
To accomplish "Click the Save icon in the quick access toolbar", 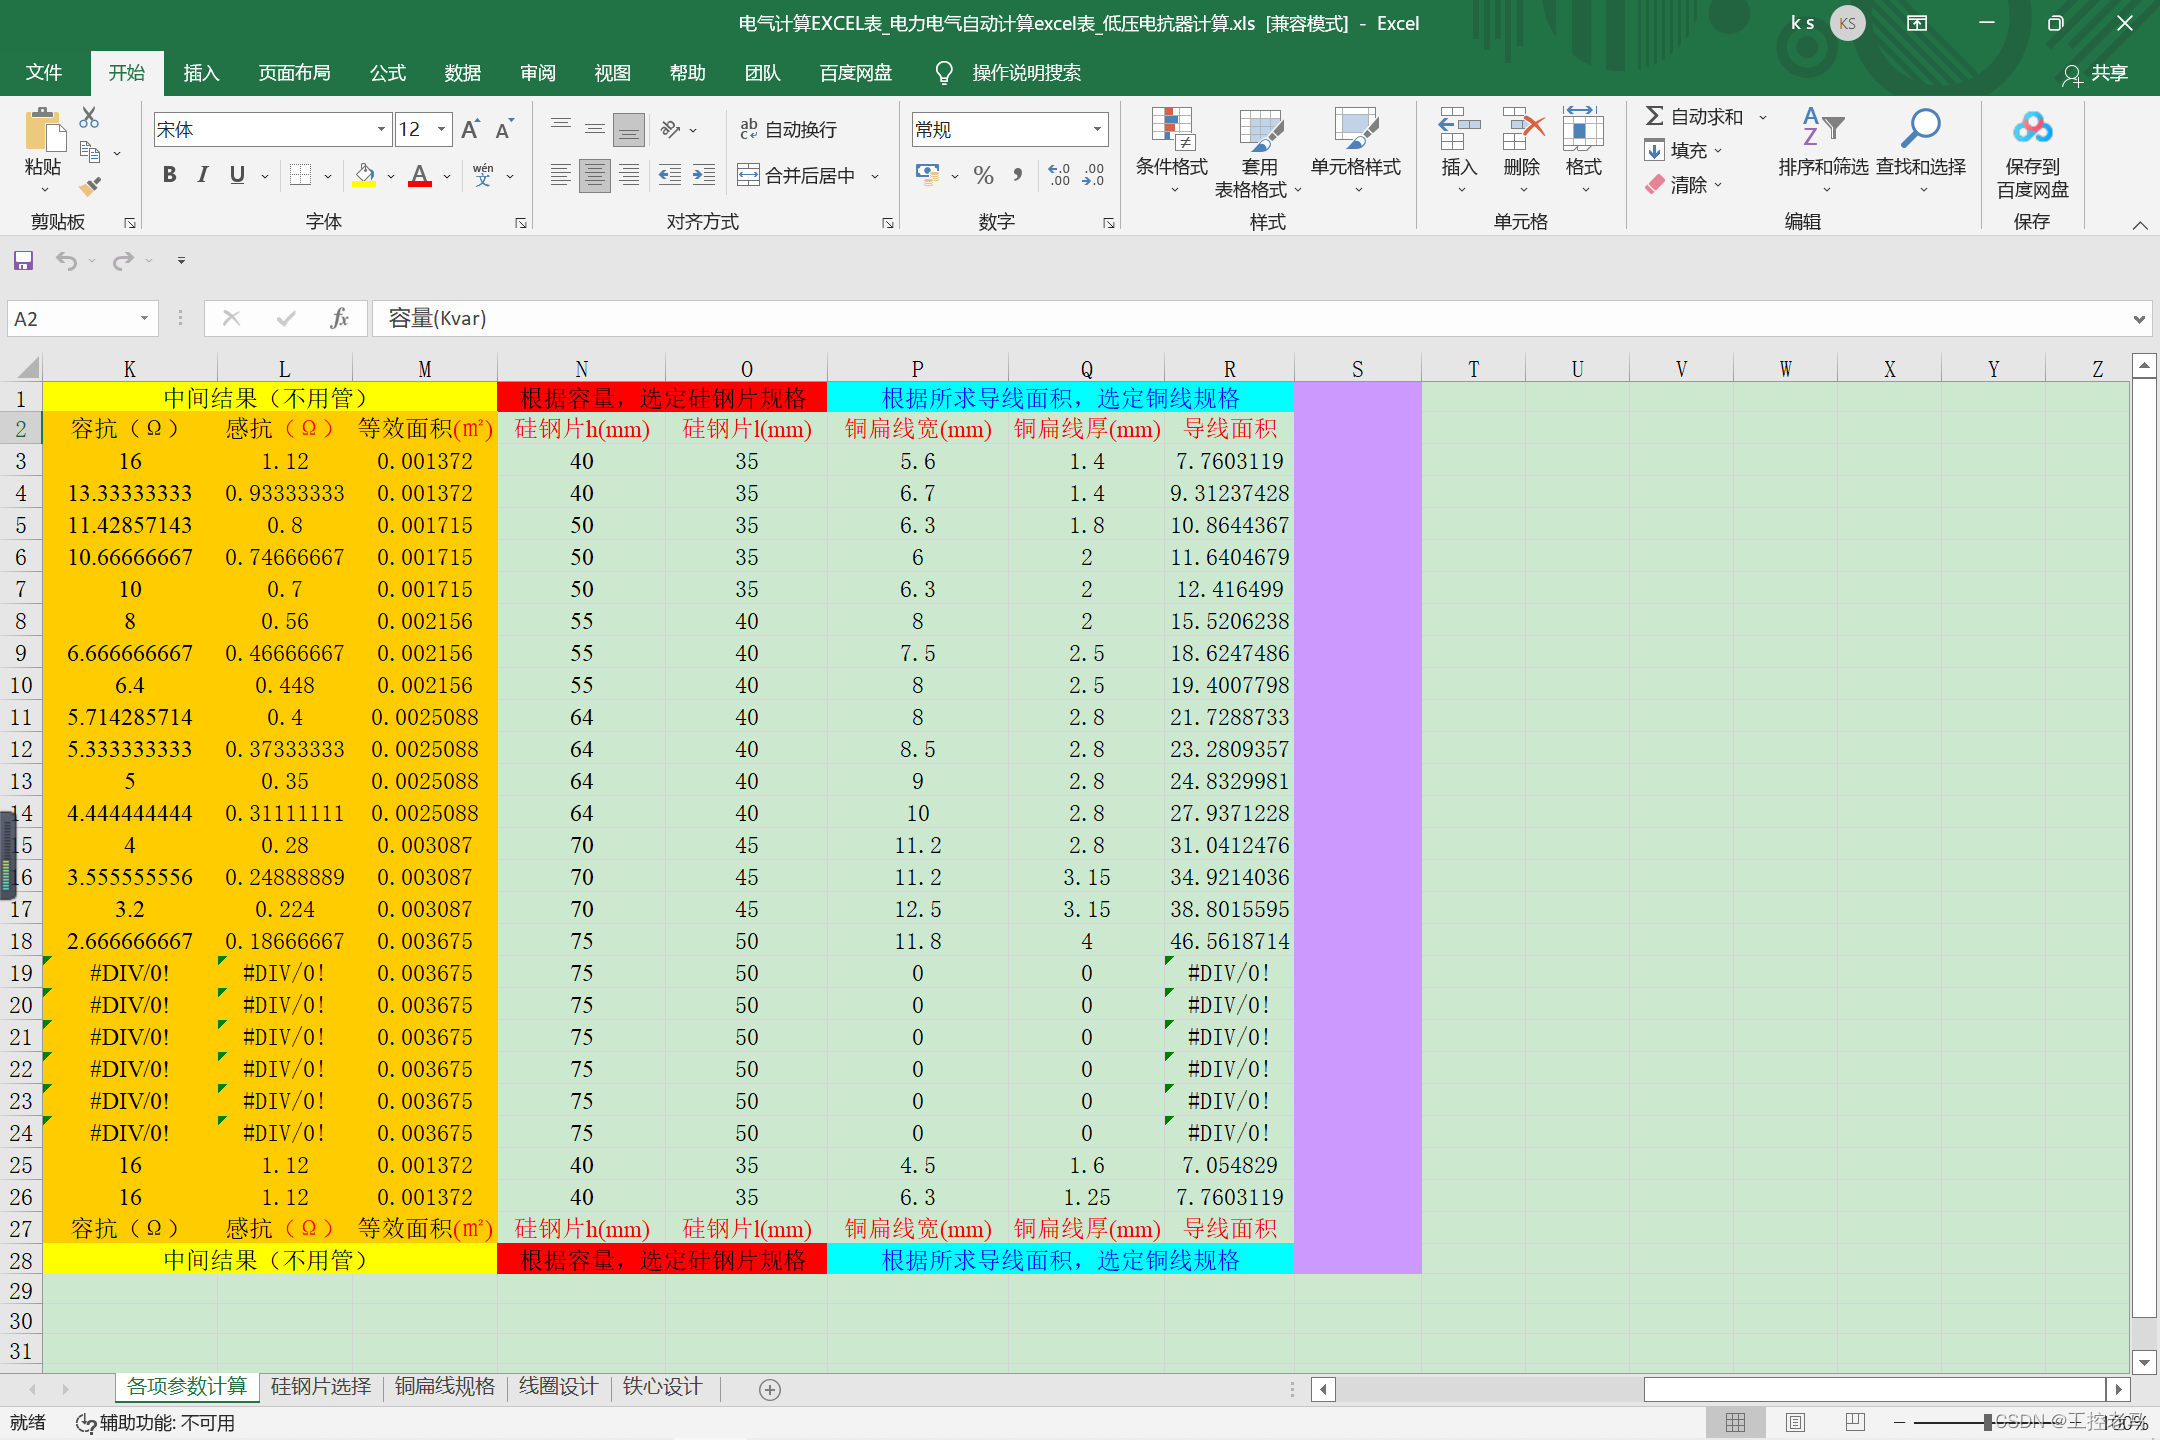I will click(x=23, y=261).
